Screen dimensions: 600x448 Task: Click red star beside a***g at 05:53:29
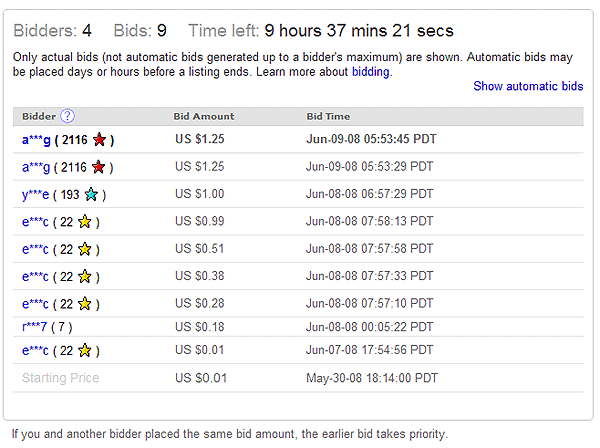(x=98, y=167)
